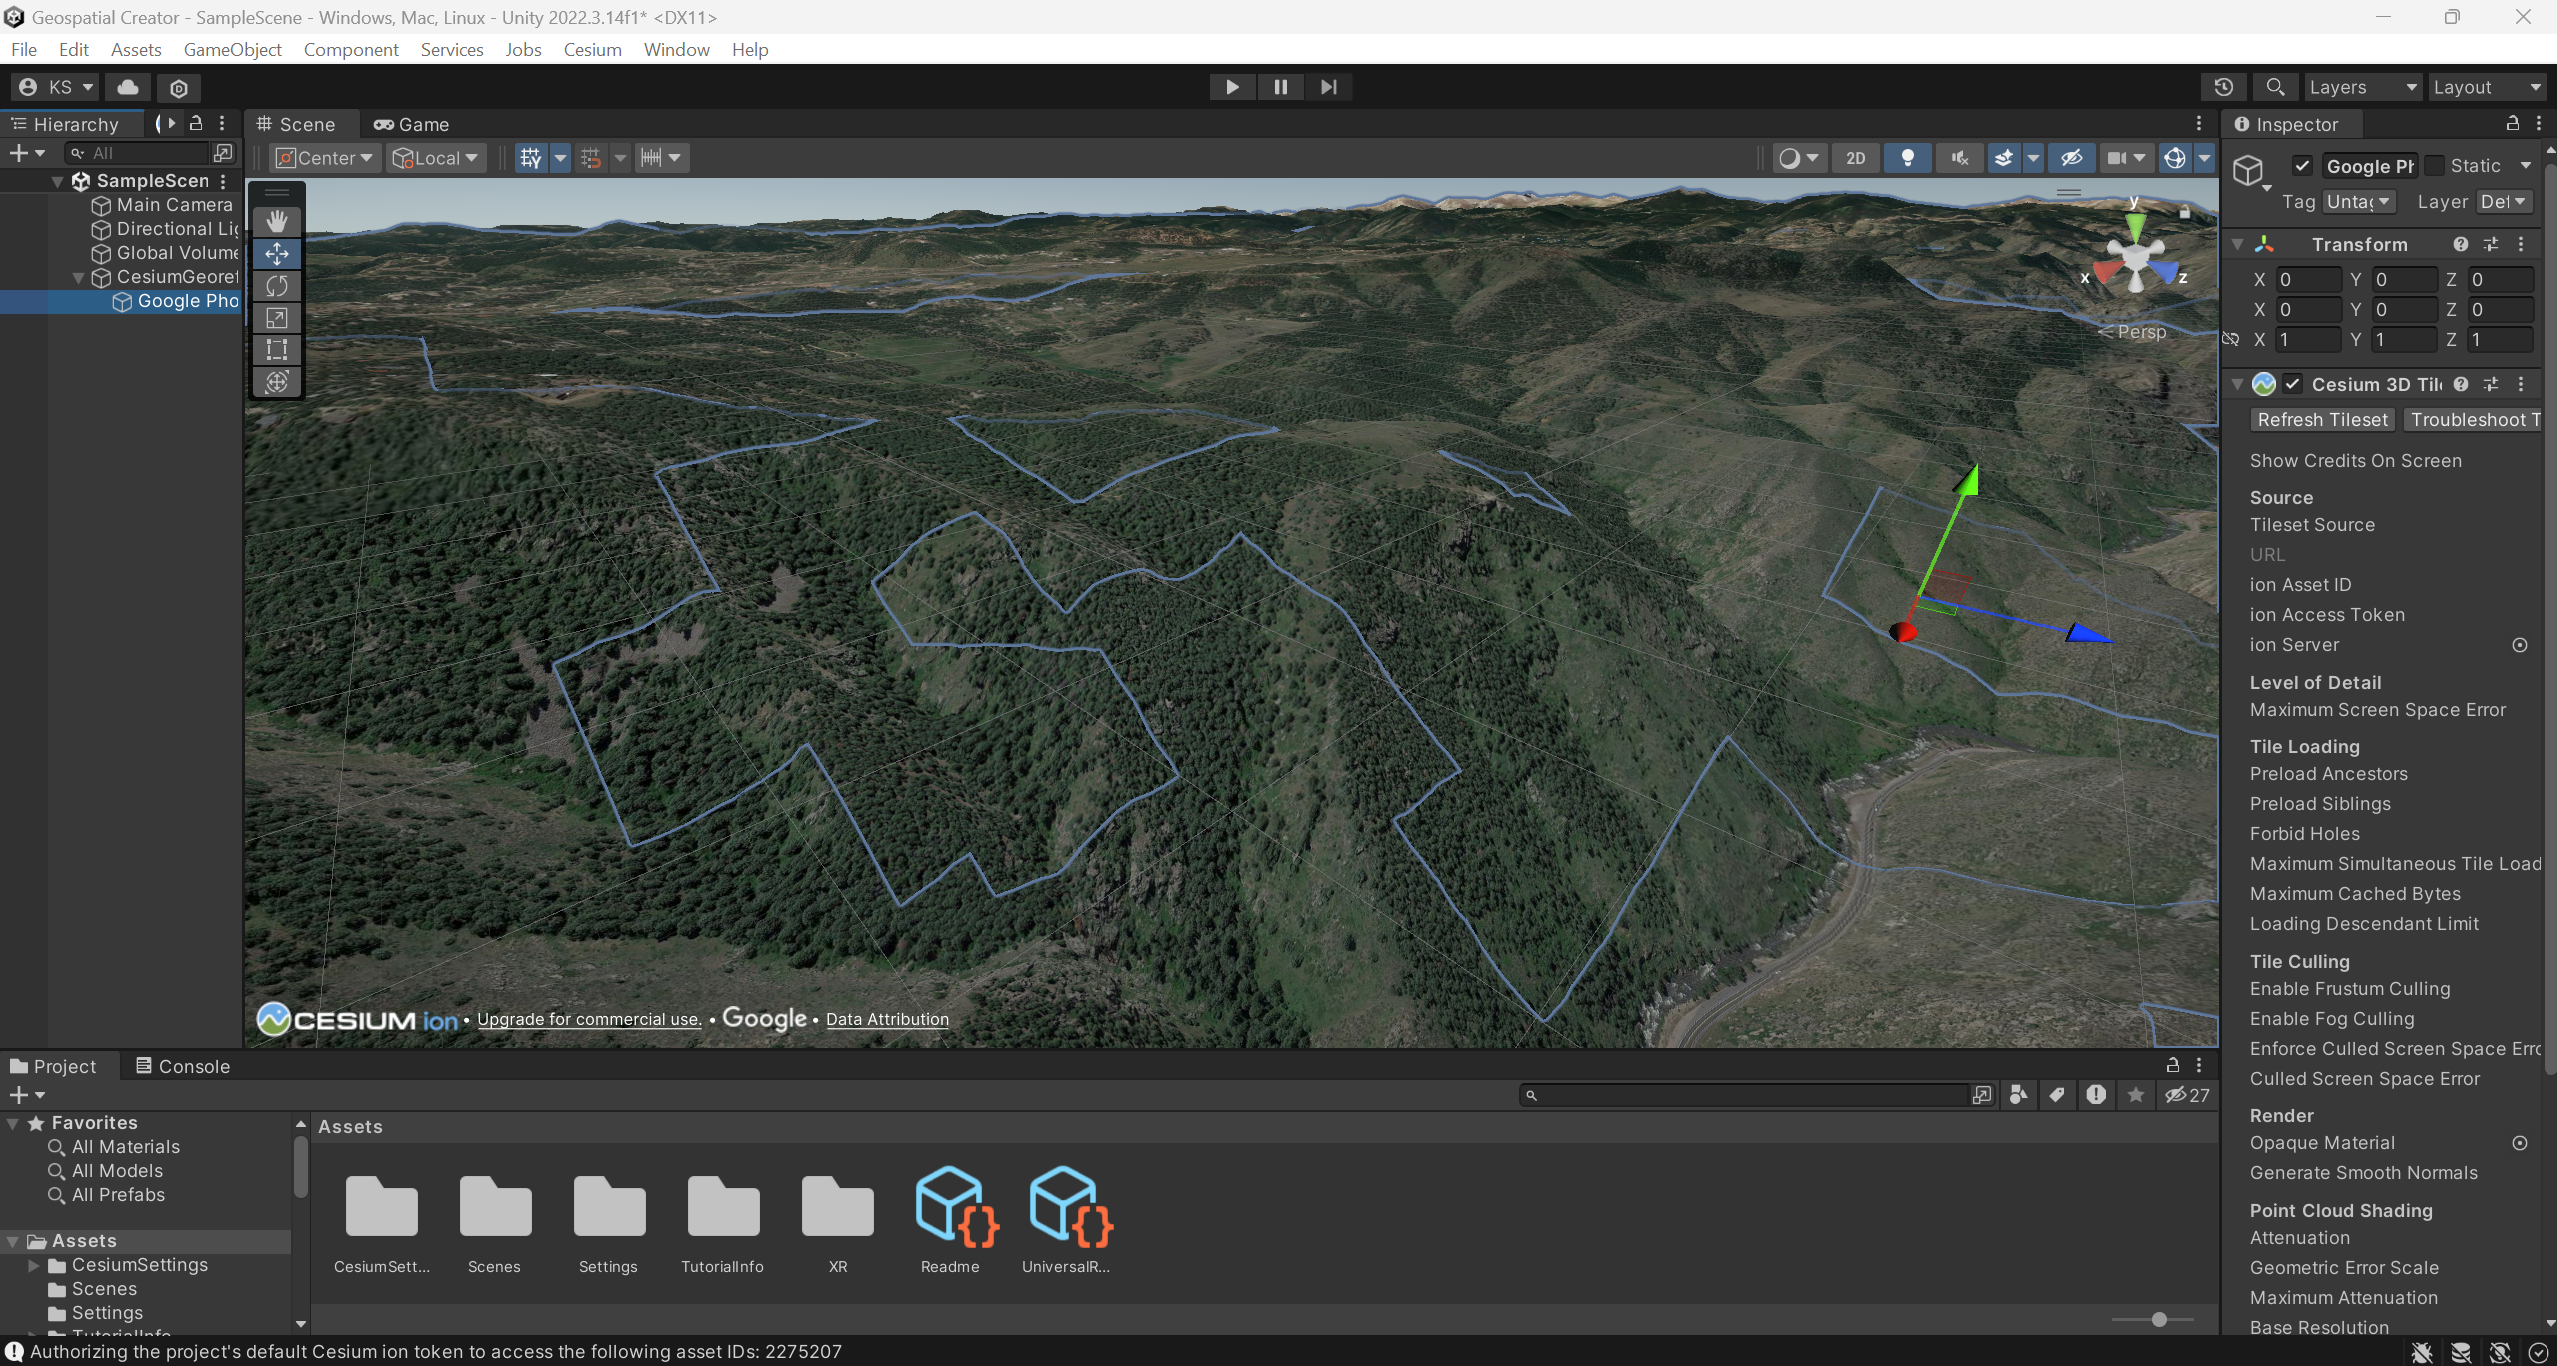
Task: Open the KS account dropdown
Action: [x=56, y=87]
